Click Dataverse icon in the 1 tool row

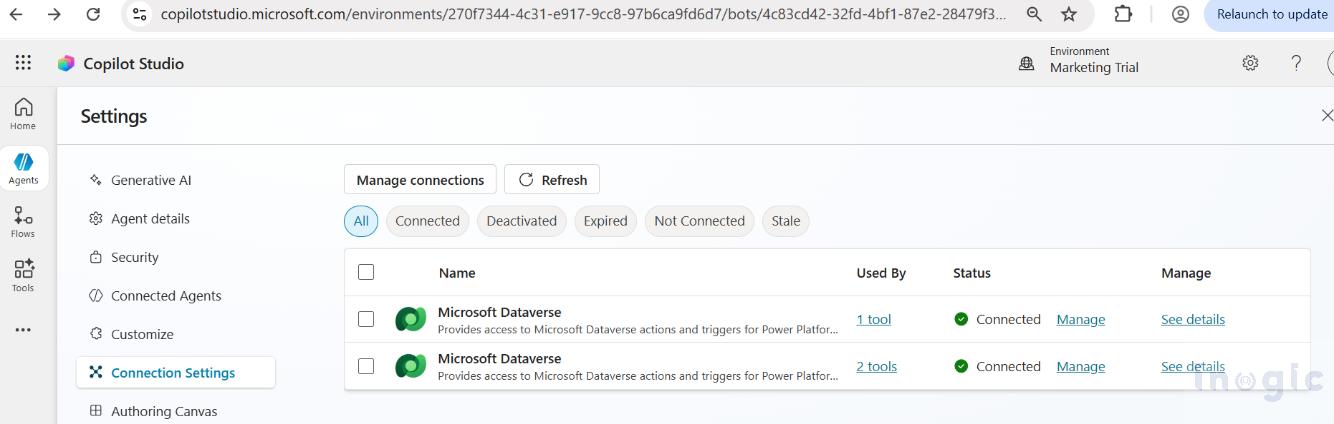tap(410, 319)
